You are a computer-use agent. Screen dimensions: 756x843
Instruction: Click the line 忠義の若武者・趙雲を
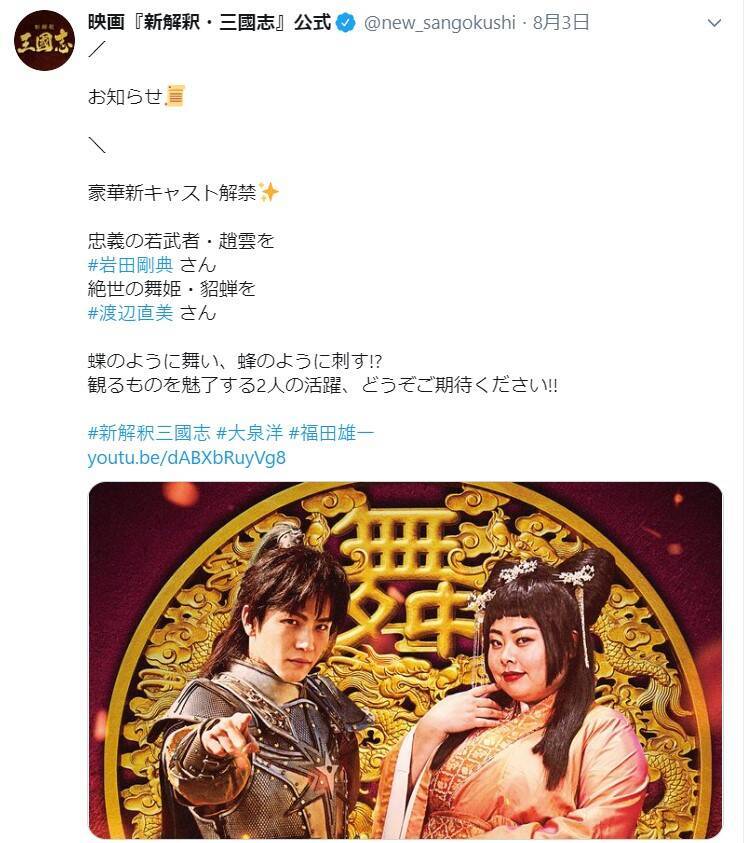point(181,241)
